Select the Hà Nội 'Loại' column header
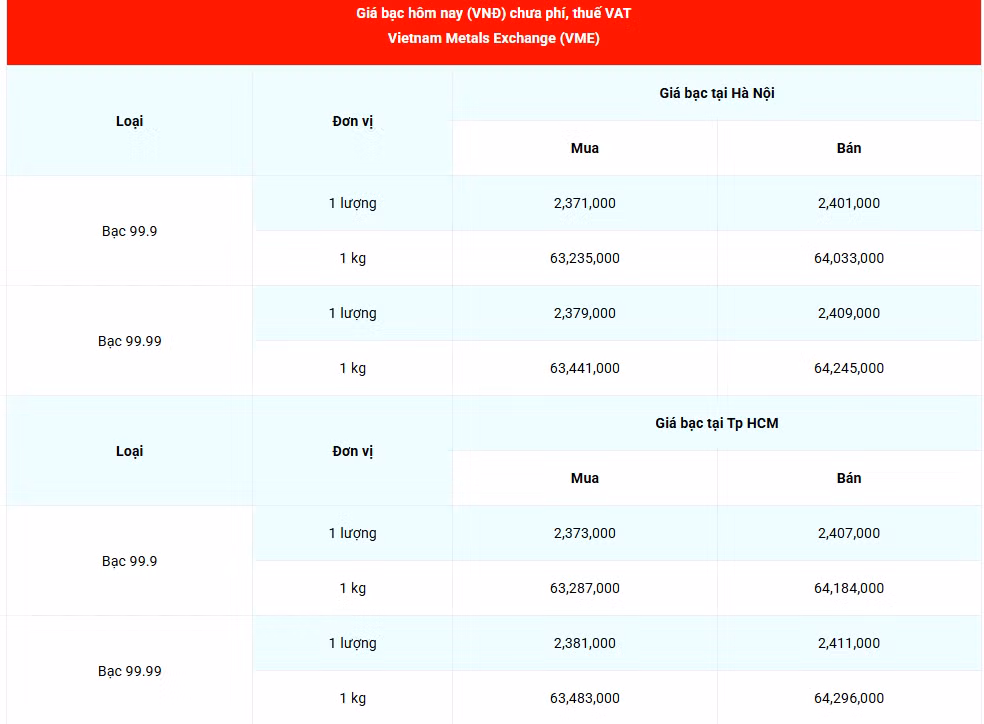 pos(129,121)
